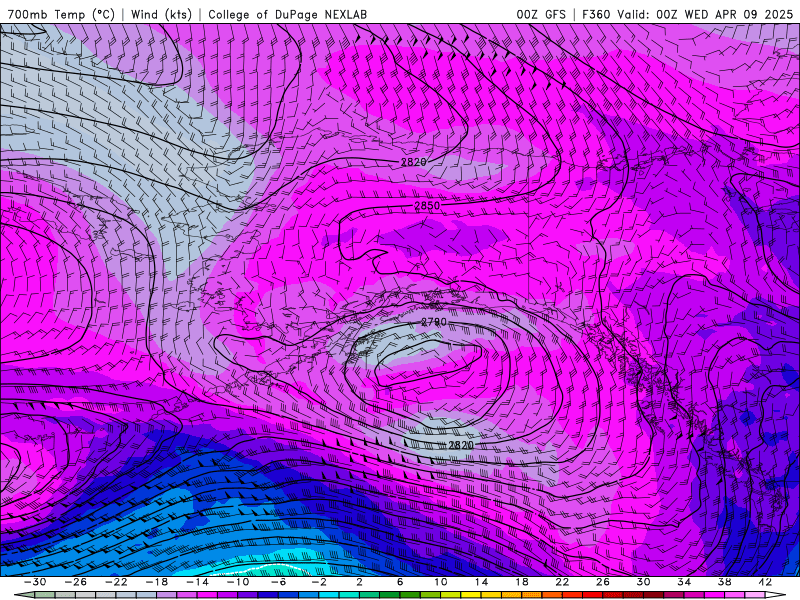800x600 pixels.
Task: Click the '700mb Temp (°C)' title text
Action: pyautogui.click(x=61, y=14)
